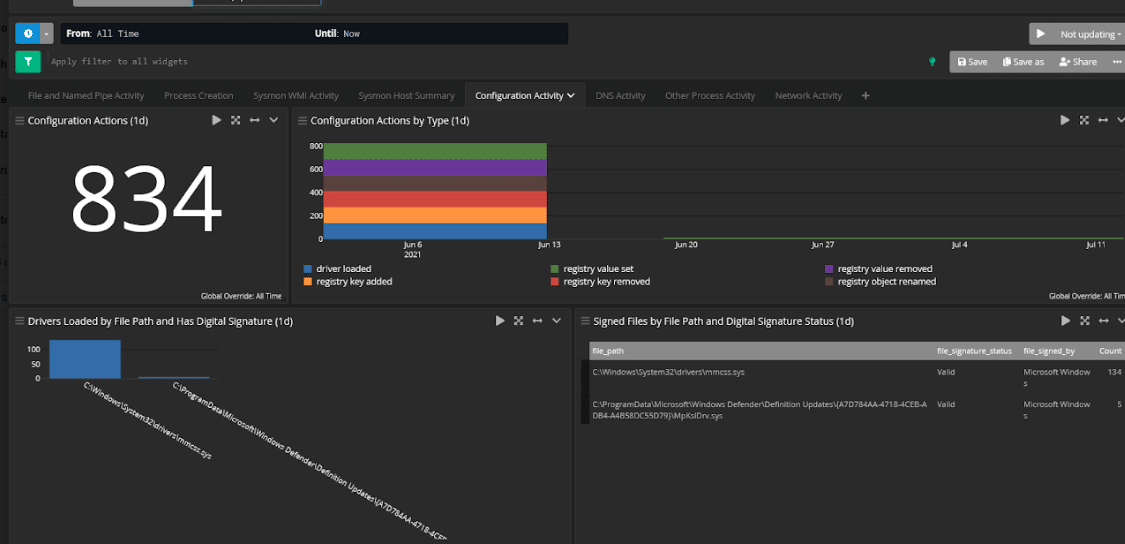Open the time range clock button

27,34
